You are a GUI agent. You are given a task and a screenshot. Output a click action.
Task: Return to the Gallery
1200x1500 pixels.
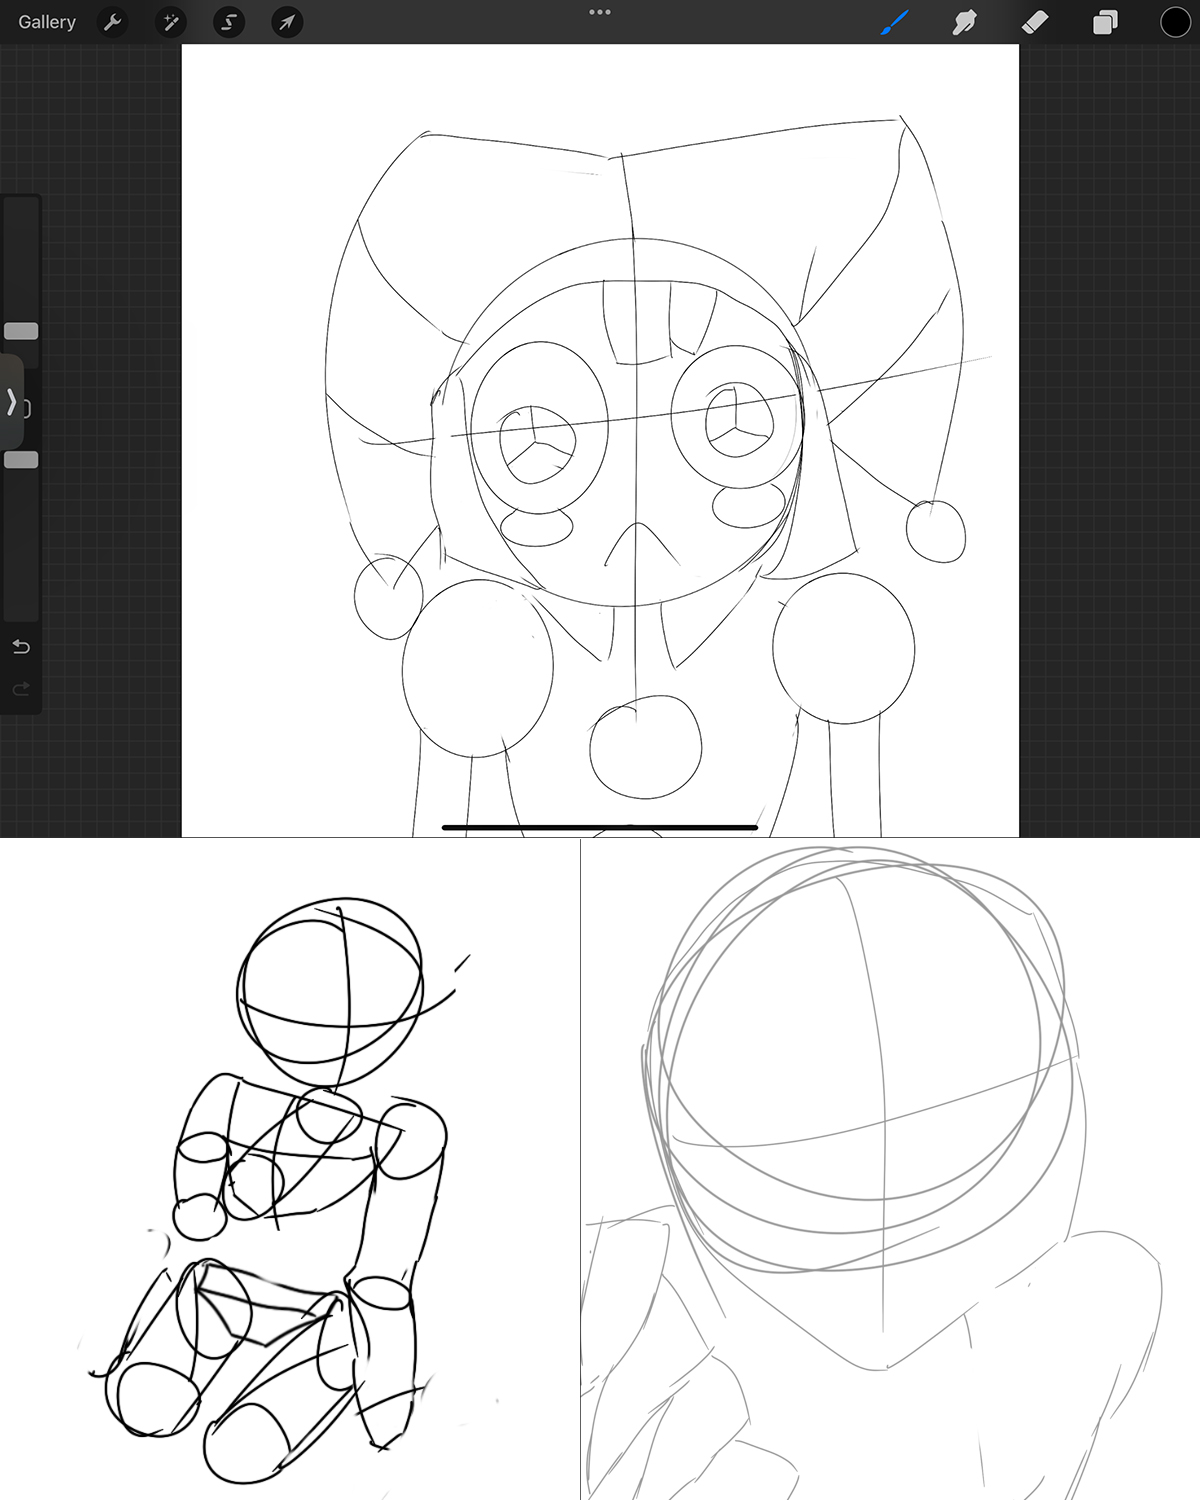click(x=47, y=22)
